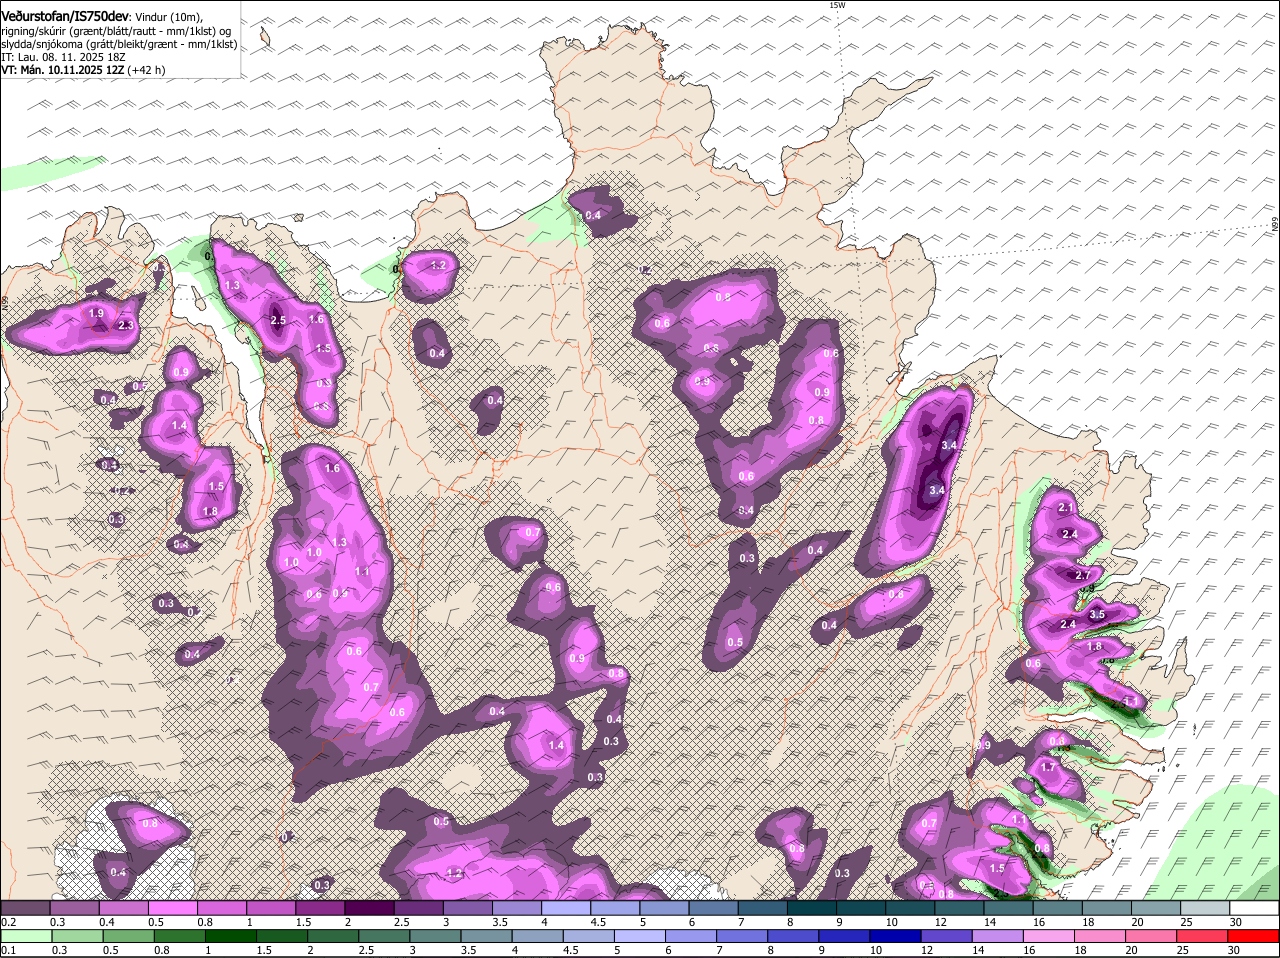This screenshot has height=958, width=1280.
Task: Click the Veðurstofan/IS750dev title text
Action: point(65,17)
